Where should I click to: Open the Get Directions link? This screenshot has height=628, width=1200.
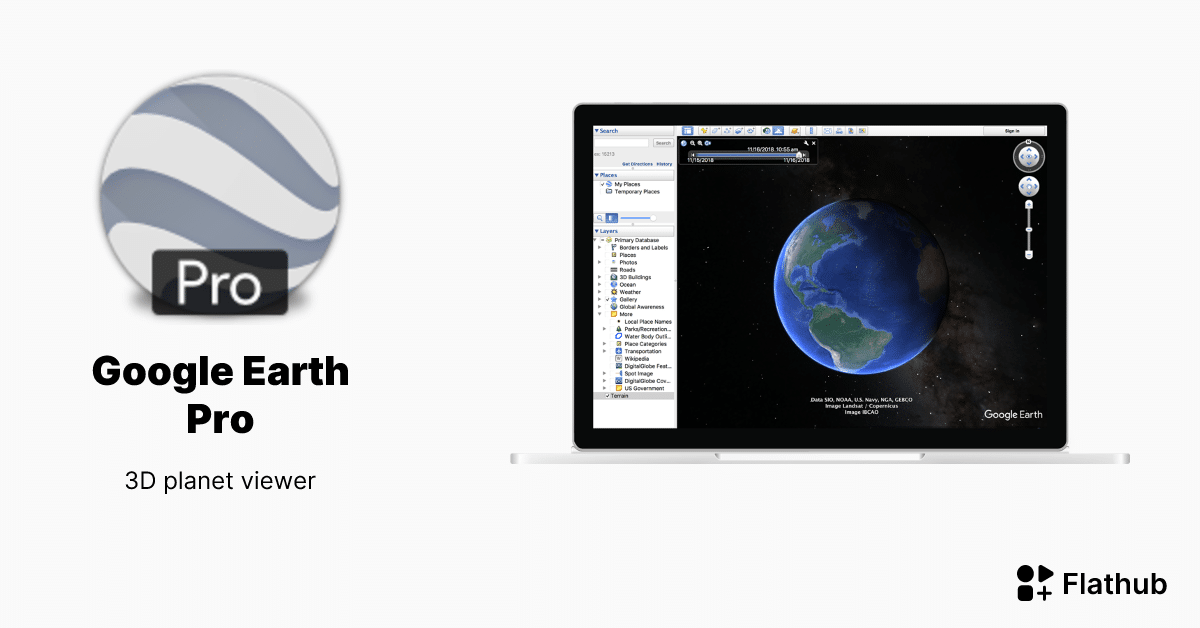coord(637,164)
